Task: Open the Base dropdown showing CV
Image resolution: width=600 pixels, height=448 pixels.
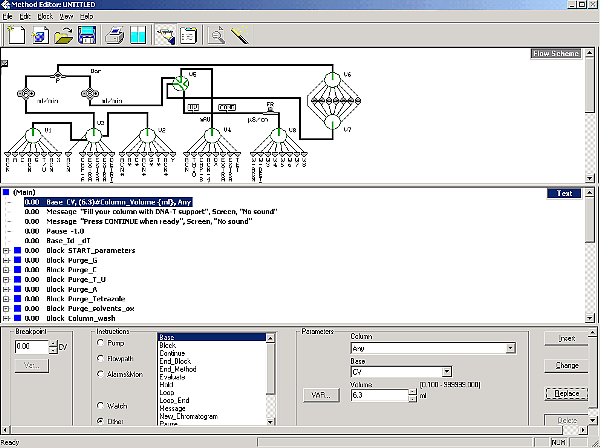Action: click(446, 371)
